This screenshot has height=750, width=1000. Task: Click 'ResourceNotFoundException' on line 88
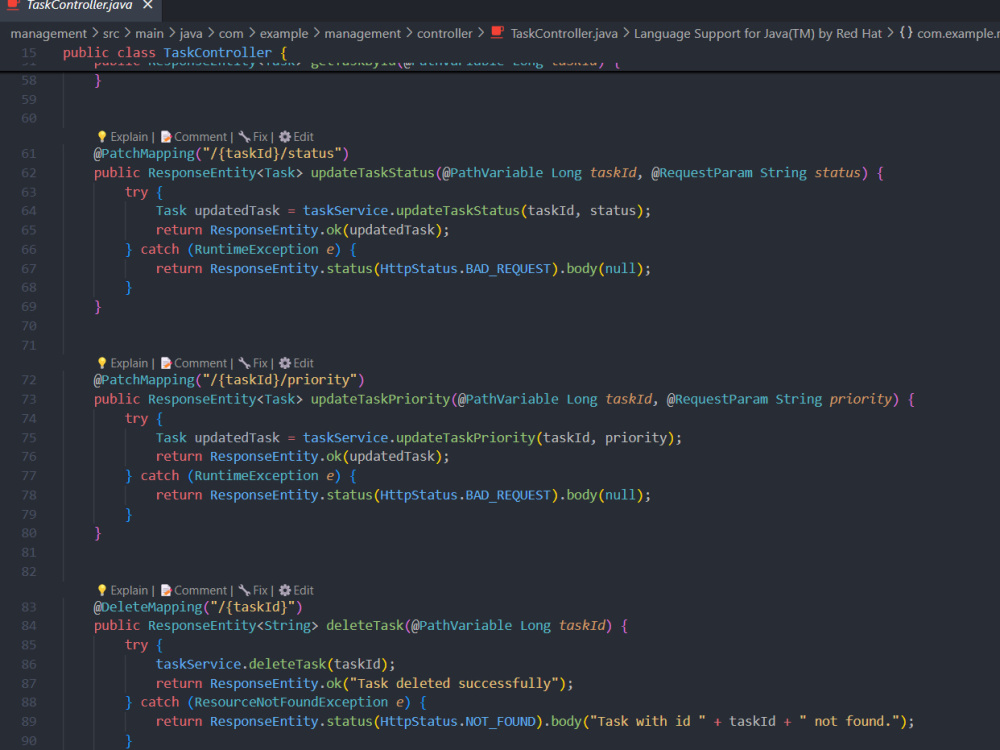[291, 702]
